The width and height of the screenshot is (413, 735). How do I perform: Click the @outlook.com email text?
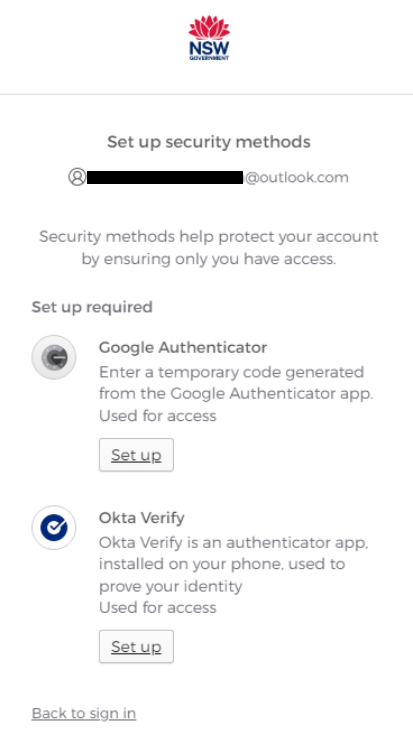(297, 177)
